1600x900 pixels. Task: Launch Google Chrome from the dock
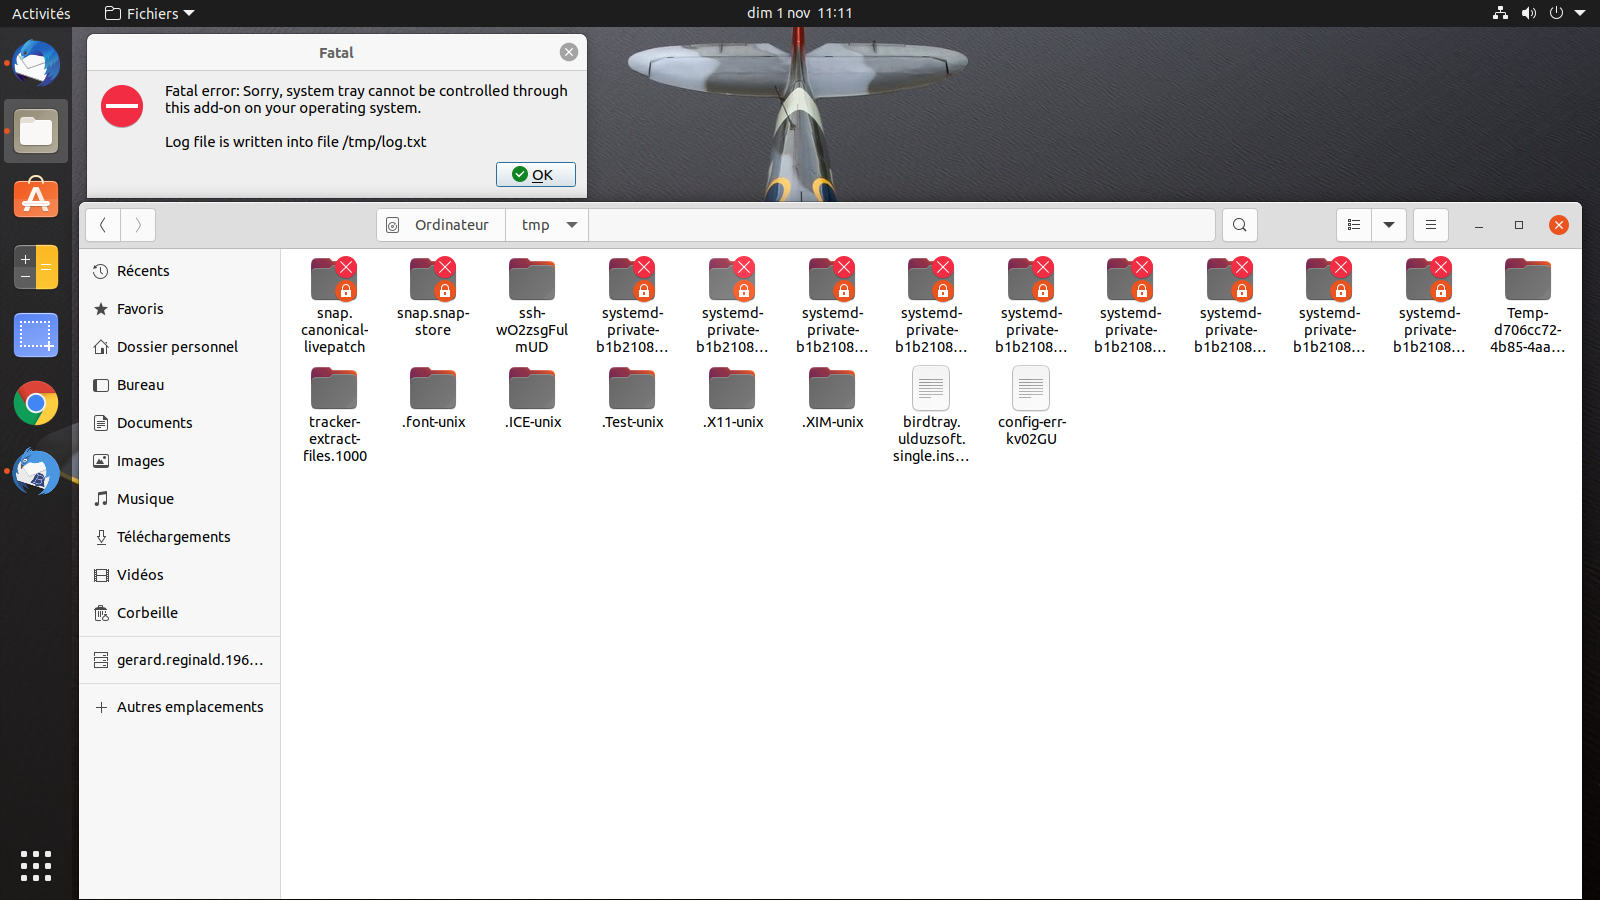36,404
